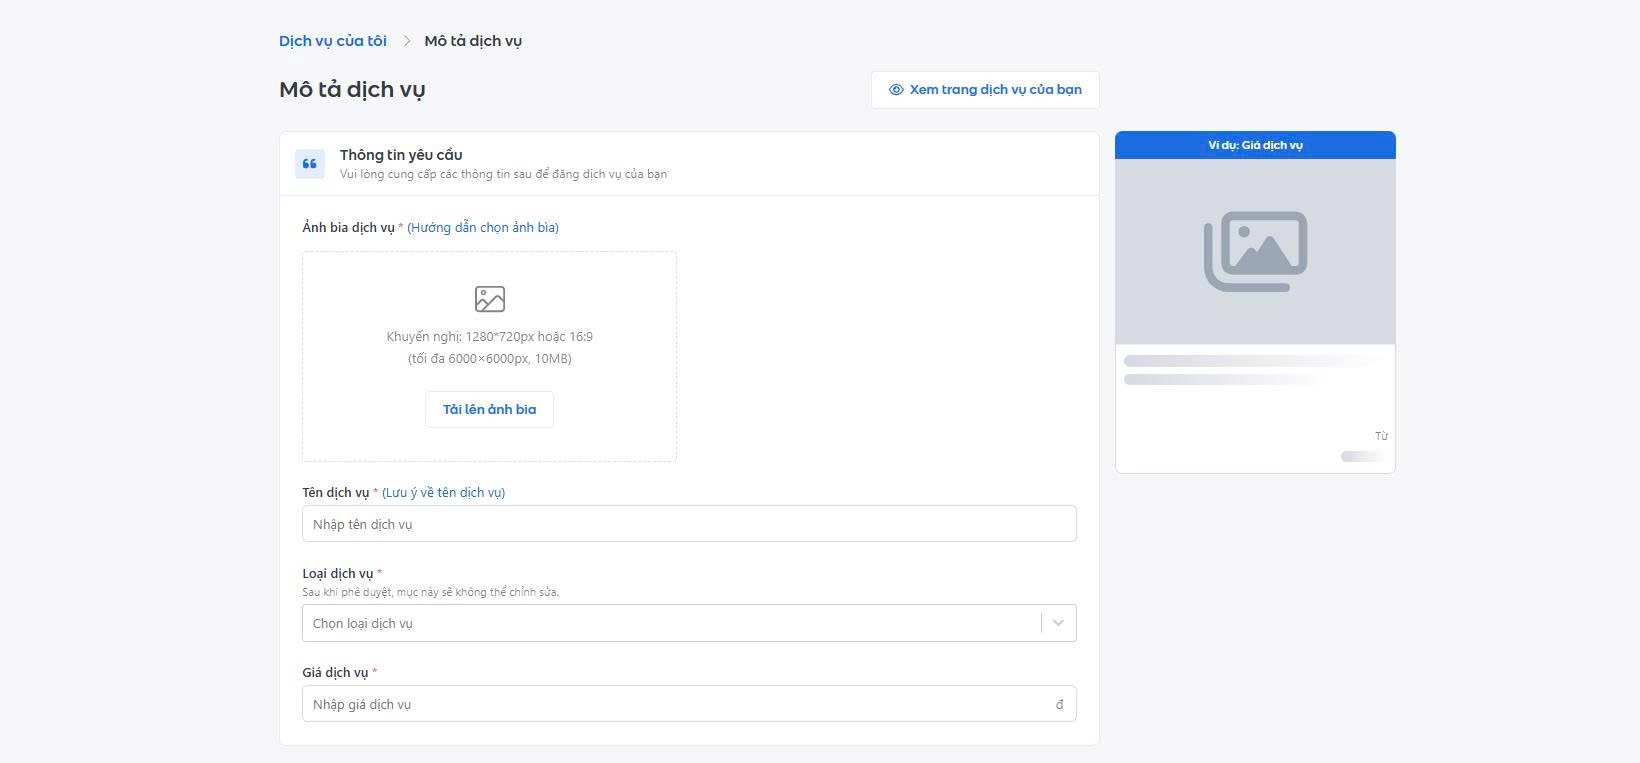Click the eye icon beside Xem trang dịch vụ
Viewport: 1640px width, 763px height.
[x=896, y=90]
